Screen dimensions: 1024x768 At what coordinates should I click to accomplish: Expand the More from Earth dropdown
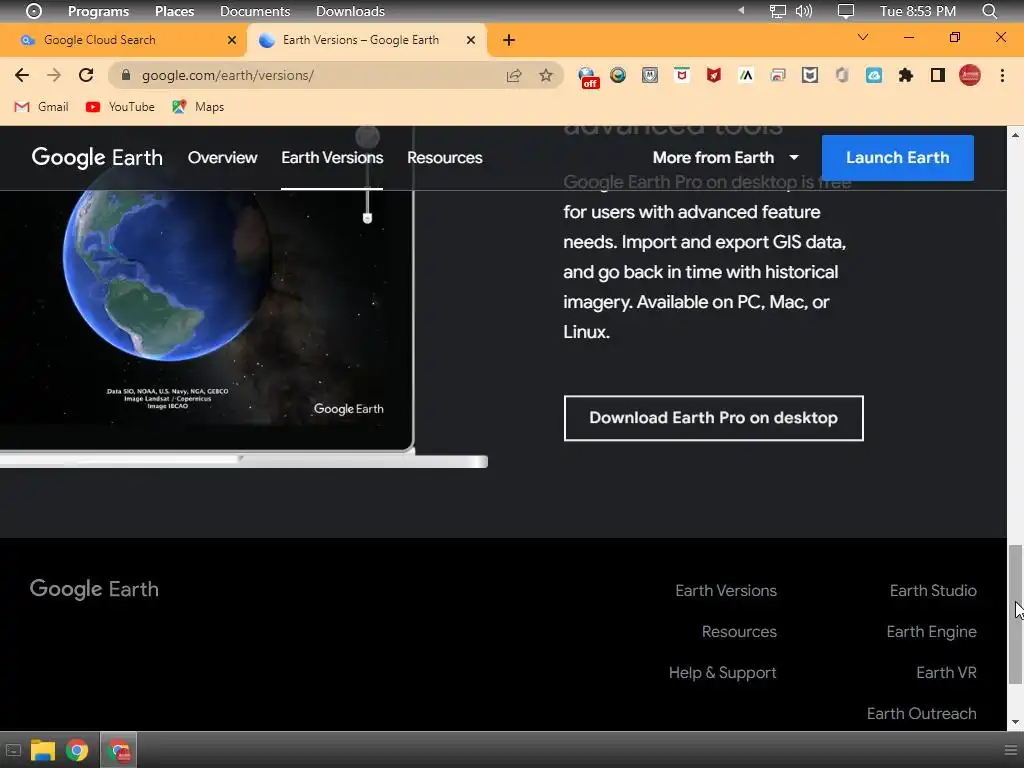(726, 157)
